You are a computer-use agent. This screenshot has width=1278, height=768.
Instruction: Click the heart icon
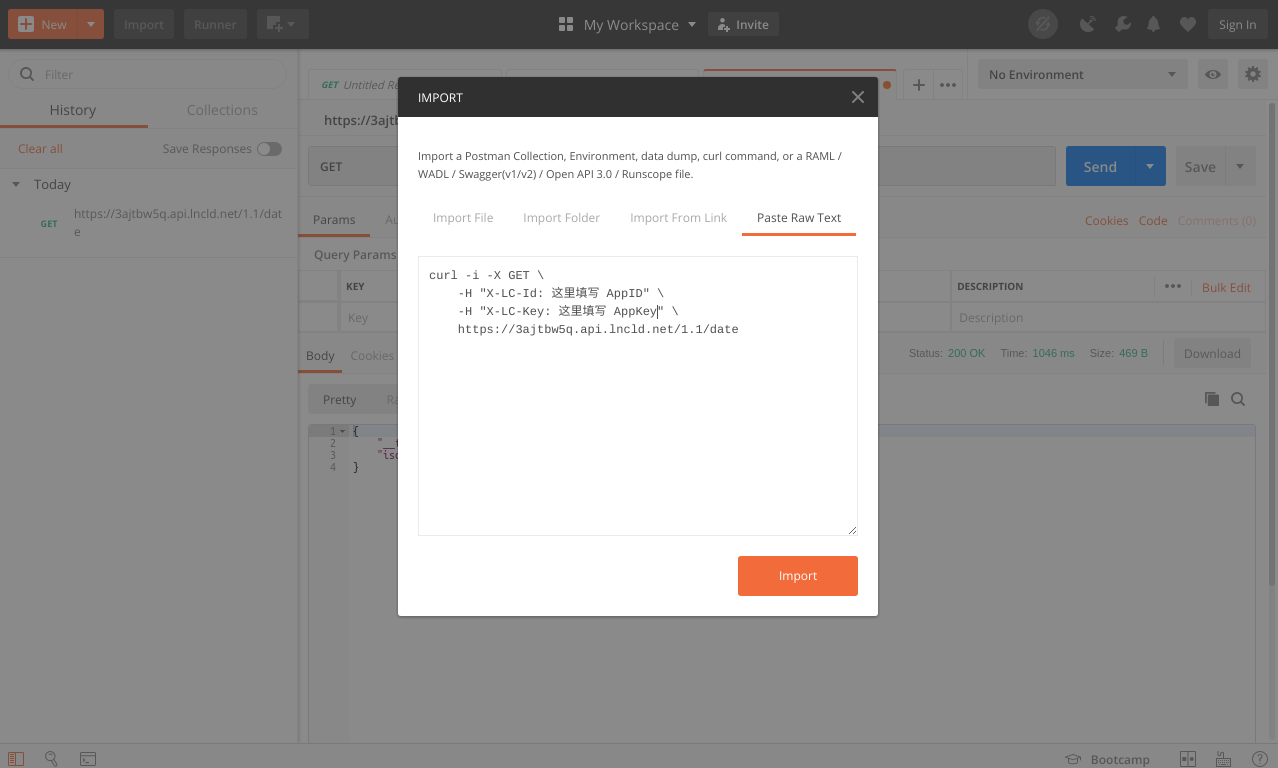tap(1187, 24)
